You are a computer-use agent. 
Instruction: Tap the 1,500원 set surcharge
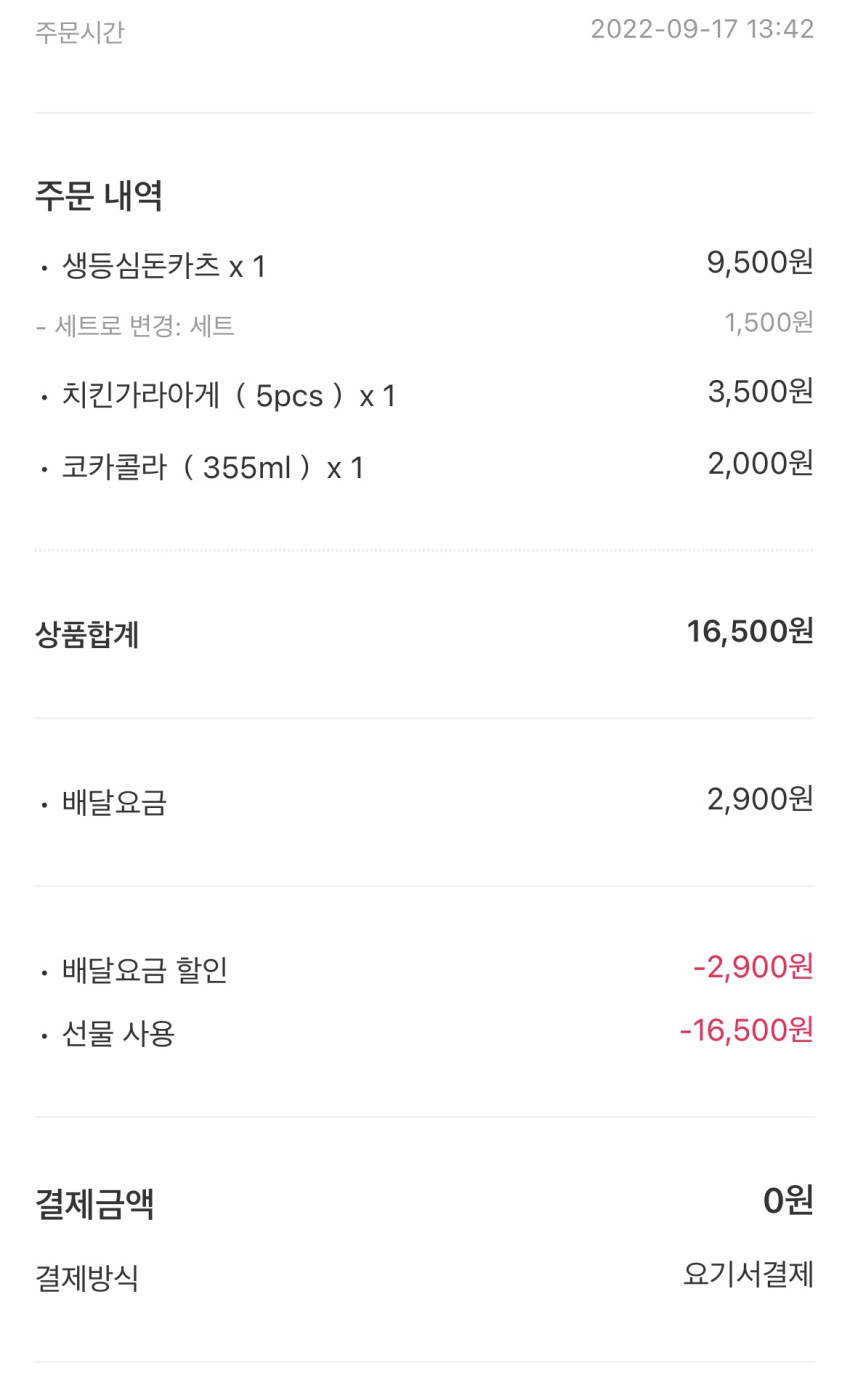(x=769, y=322)
